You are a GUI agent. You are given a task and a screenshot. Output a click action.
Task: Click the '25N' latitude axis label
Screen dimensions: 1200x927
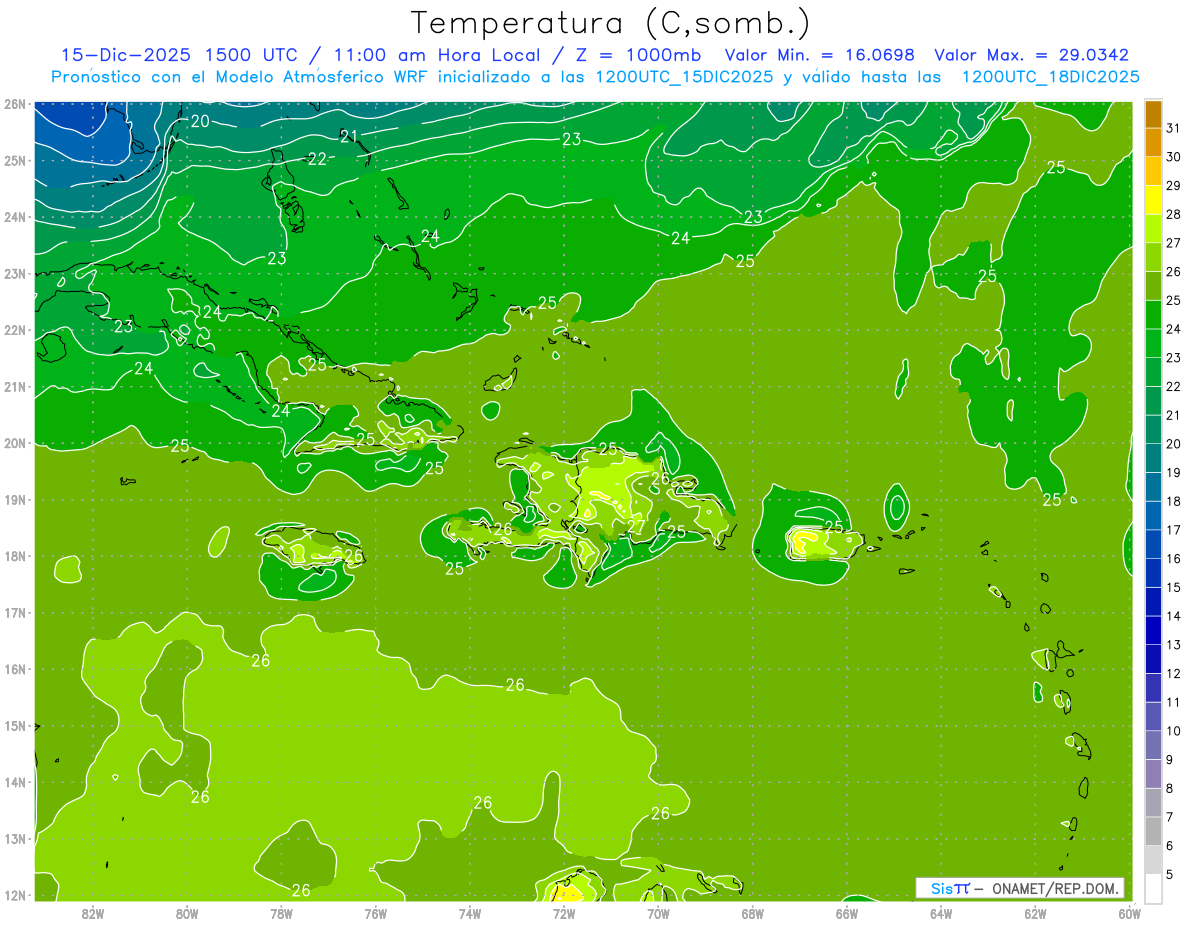click(15, 160)
